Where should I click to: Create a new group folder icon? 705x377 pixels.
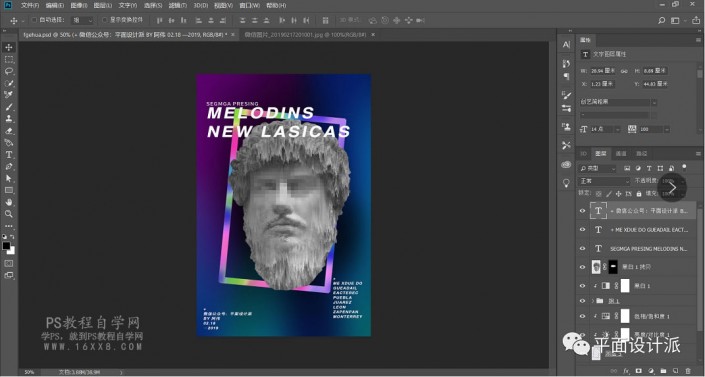[x=663, y=371]
